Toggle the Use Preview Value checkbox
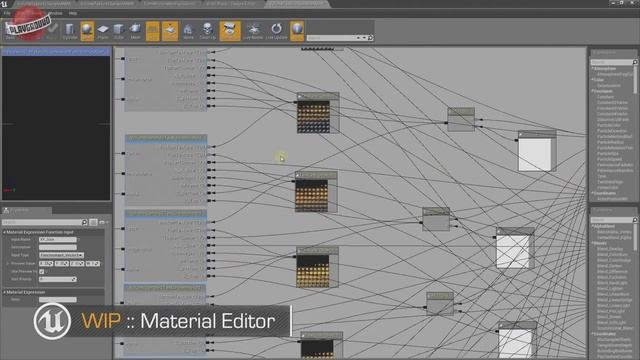 coord(42,271)
